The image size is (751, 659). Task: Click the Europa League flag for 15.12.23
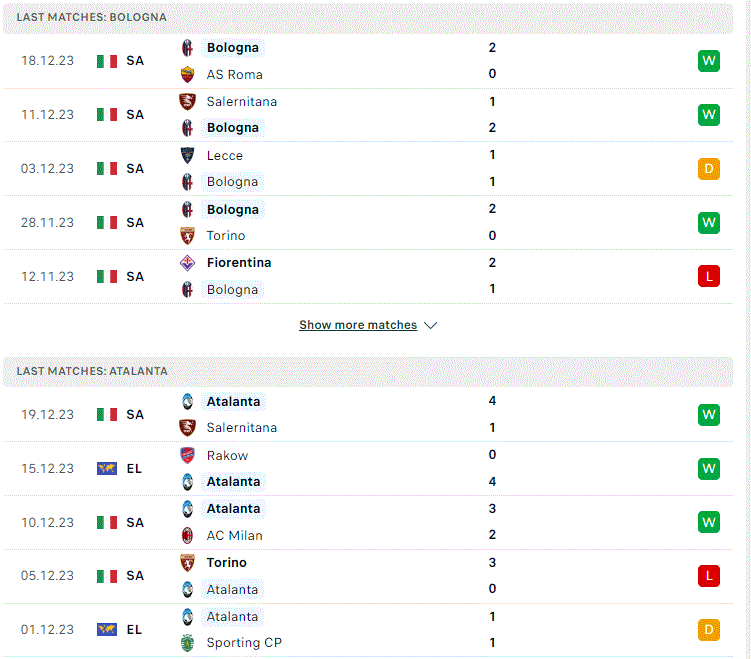(x=107, y=468)
